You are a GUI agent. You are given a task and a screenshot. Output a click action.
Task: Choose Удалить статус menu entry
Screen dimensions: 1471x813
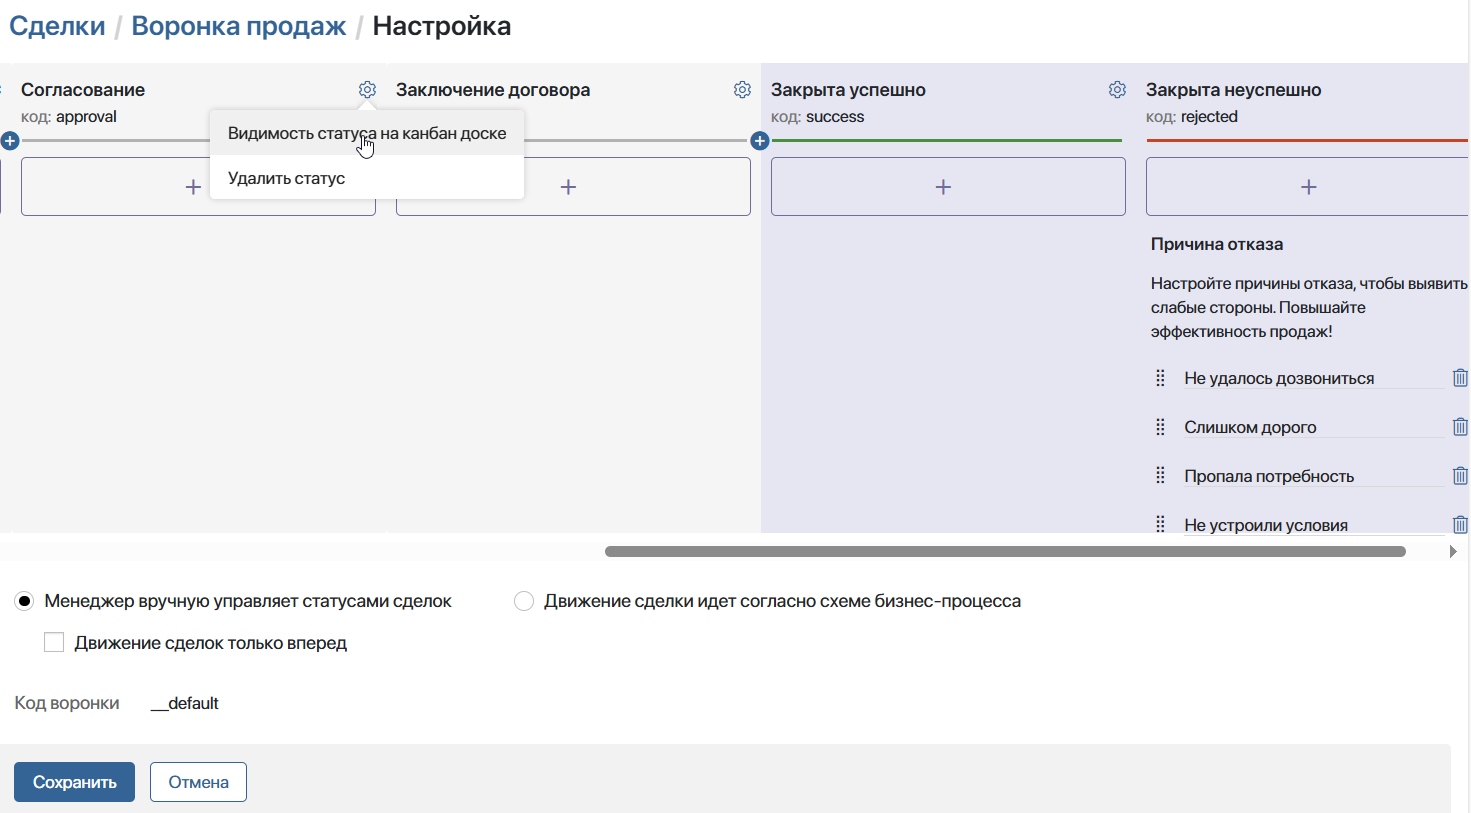(x=367, y=178)
